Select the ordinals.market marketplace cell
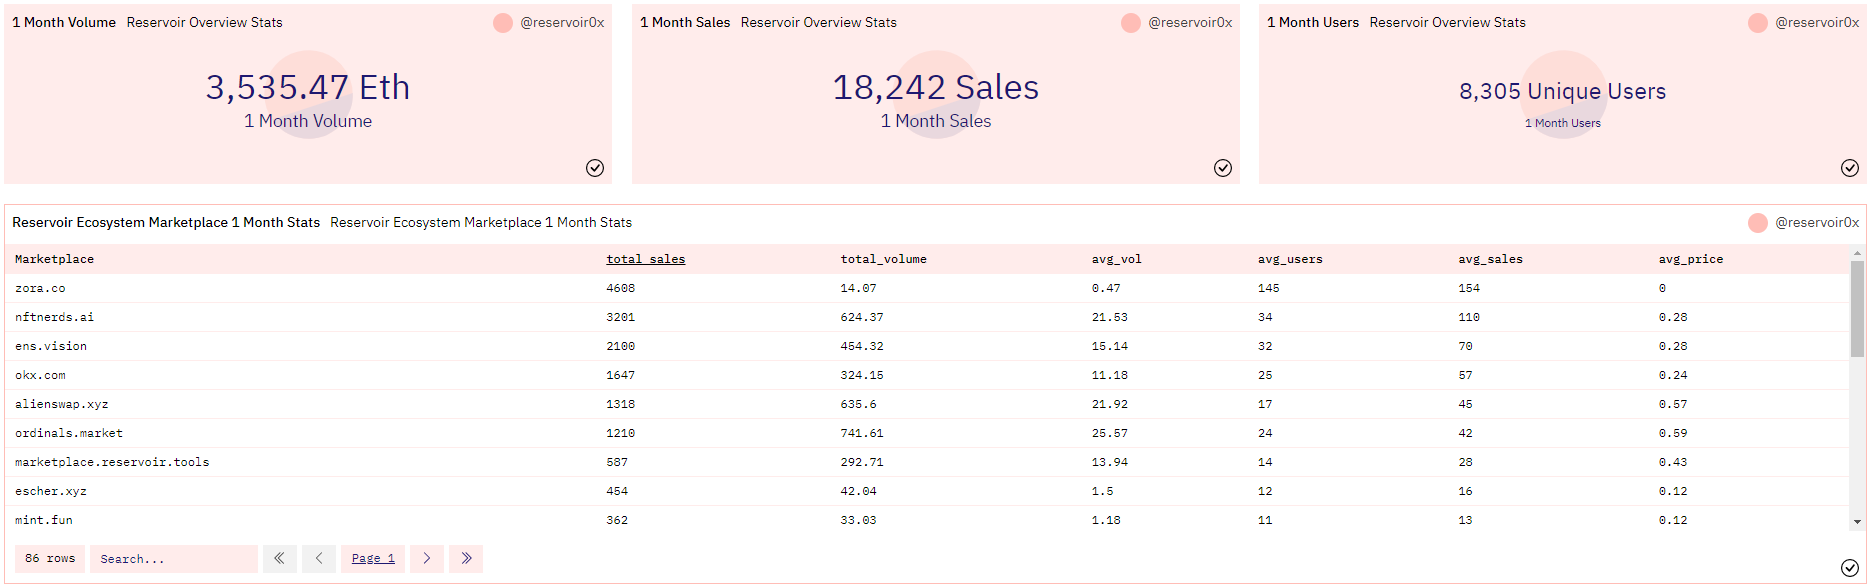 69,433
